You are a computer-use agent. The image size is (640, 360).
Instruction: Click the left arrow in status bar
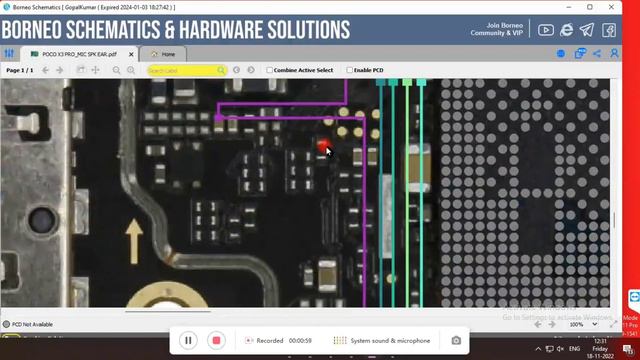point(538,324)
